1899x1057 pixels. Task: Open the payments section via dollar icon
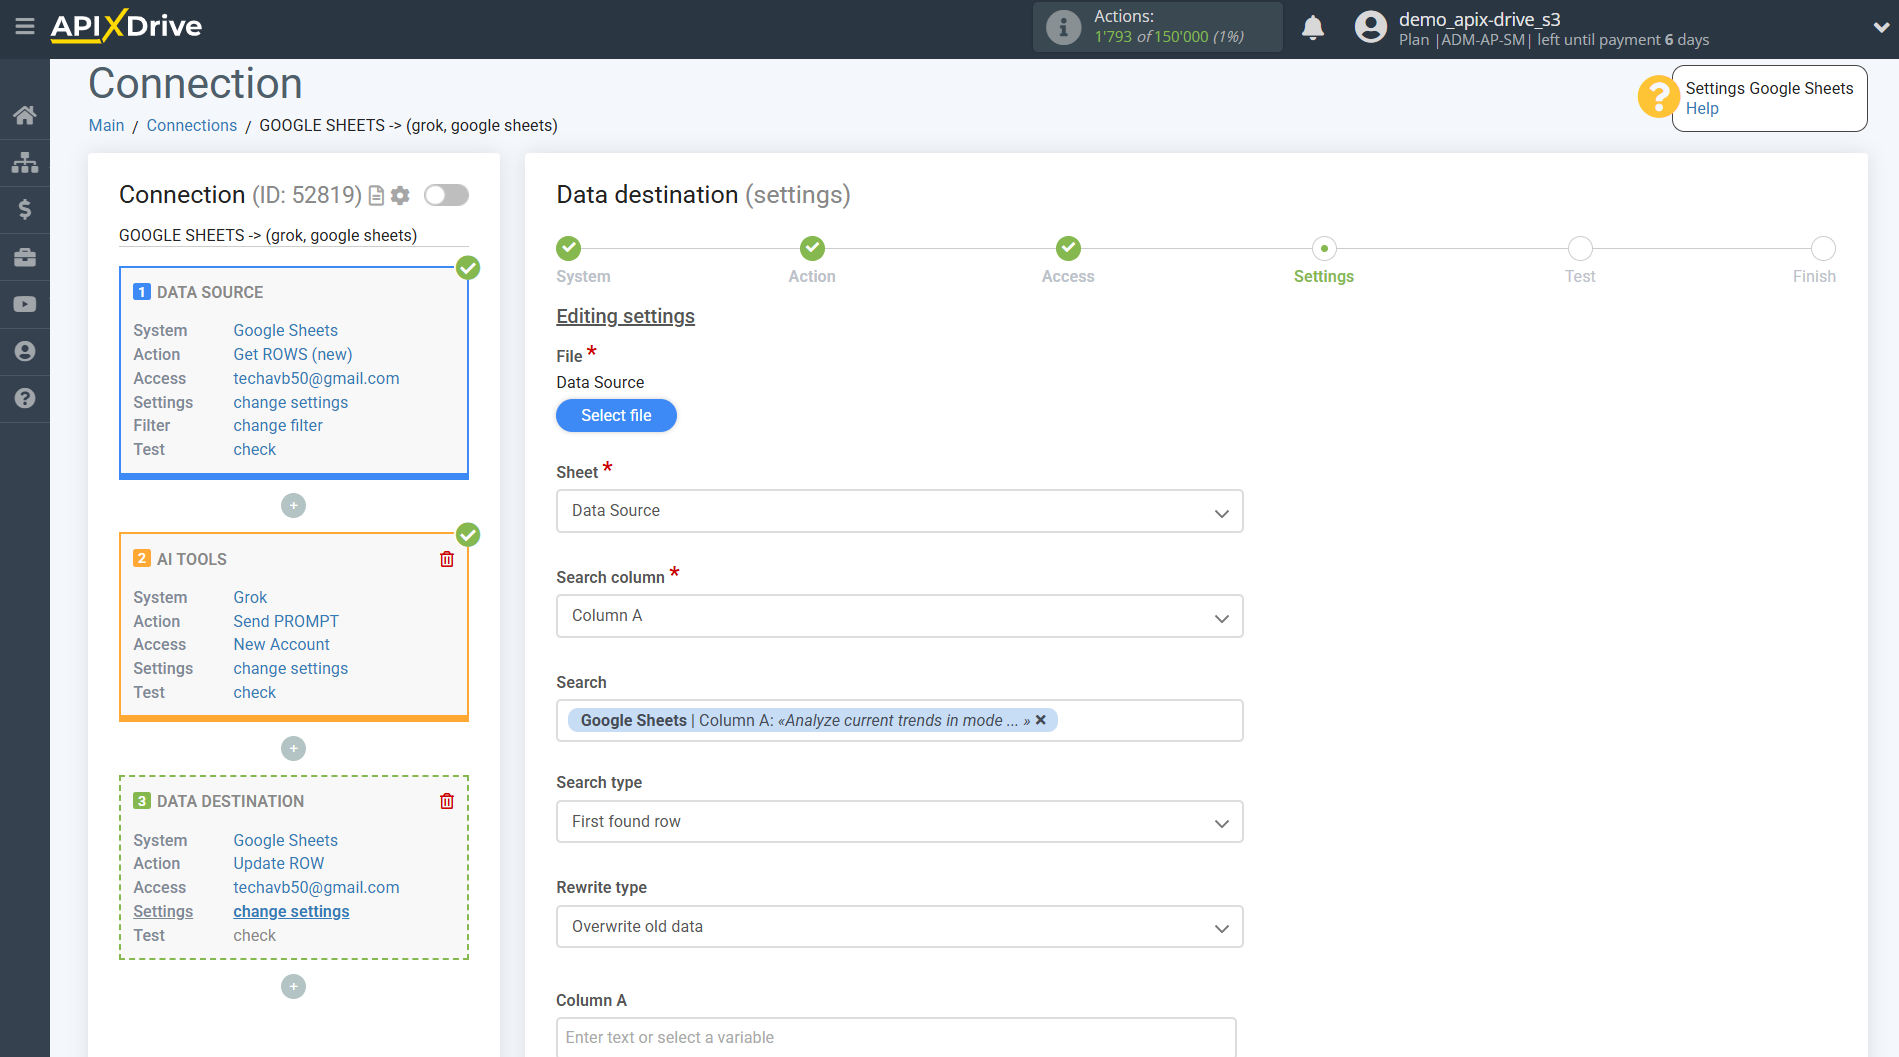25,209
